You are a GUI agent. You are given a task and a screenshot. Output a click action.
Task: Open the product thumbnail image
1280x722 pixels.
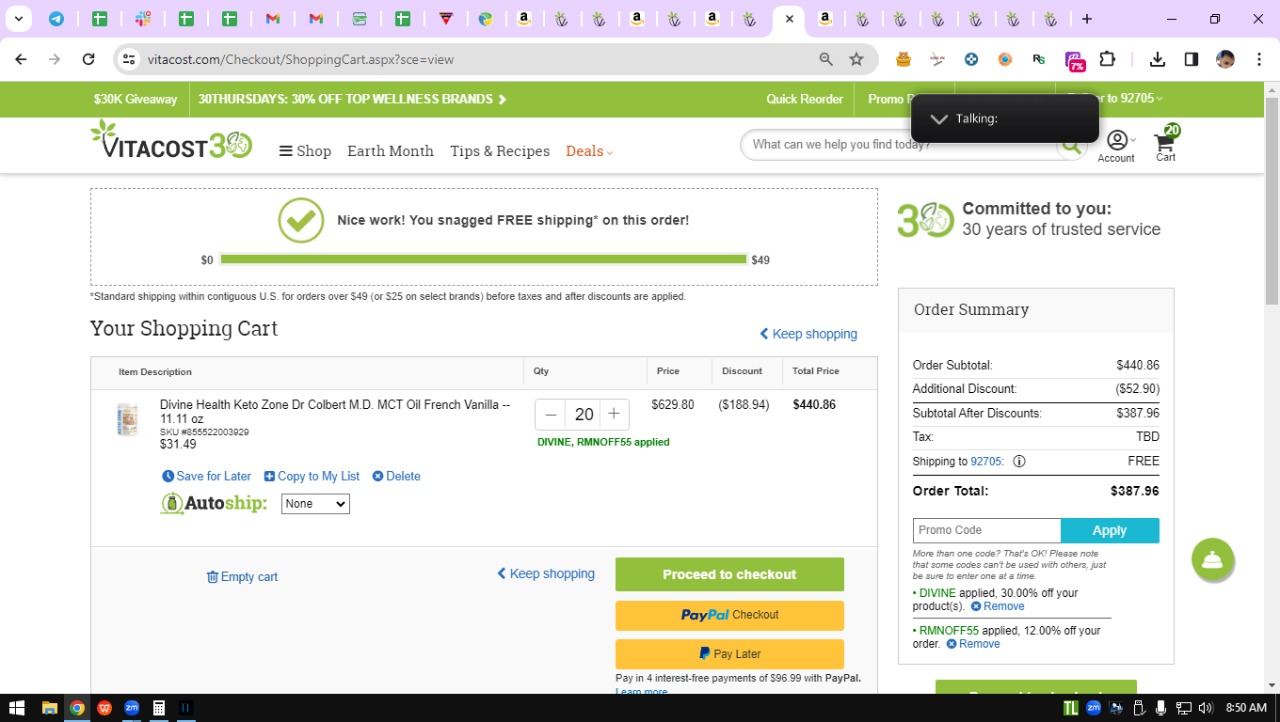(127, 419)
